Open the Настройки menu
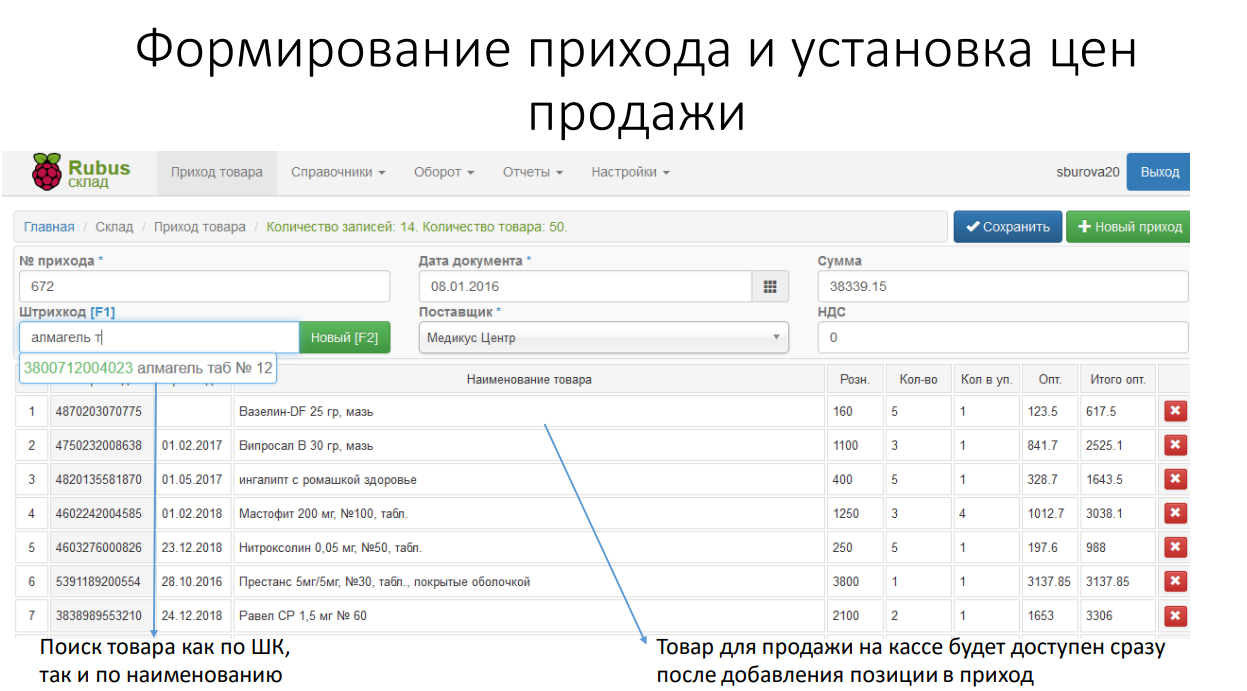This screenshot has width=1247, height=691. [630, 172]
